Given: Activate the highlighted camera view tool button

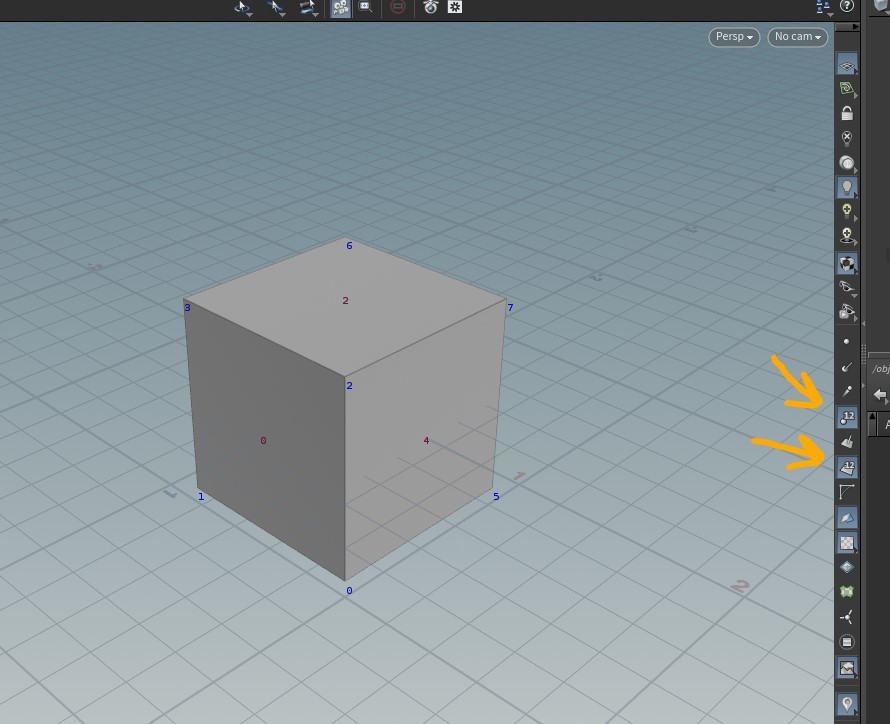Looking at the screenshot, I should tap(341, 8).
